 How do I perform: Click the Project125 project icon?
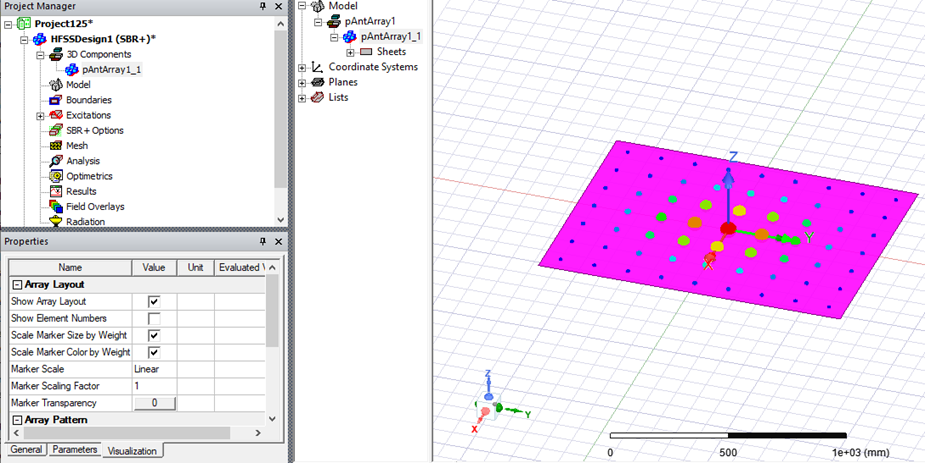(24, 24)
